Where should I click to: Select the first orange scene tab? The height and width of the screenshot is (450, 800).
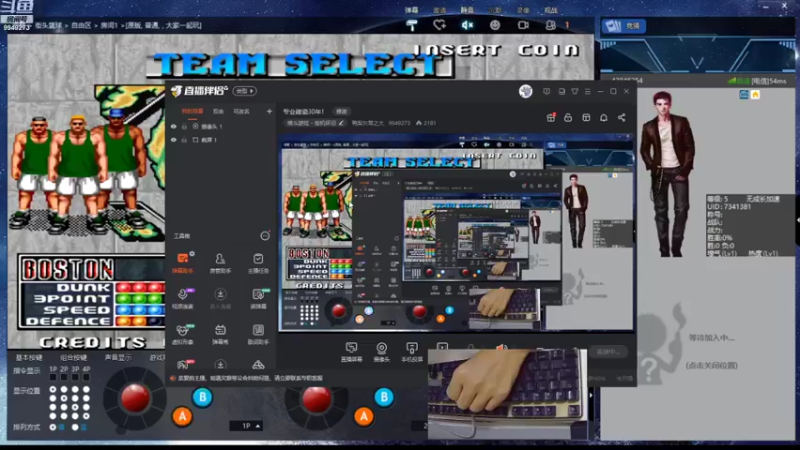[192, 111]
